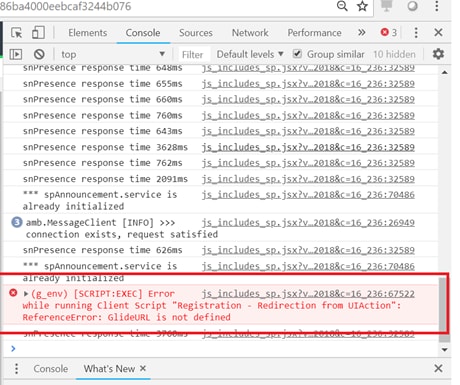Screen dimensions: 460x385
Task: Click the browser address bar URL
Action: click(66, 6)
